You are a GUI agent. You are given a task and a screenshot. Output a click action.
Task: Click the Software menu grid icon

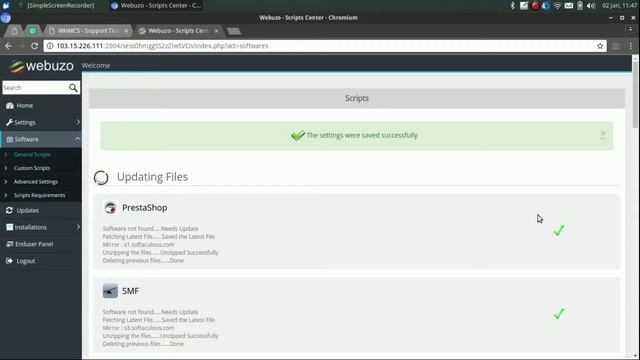pos(10,139)
